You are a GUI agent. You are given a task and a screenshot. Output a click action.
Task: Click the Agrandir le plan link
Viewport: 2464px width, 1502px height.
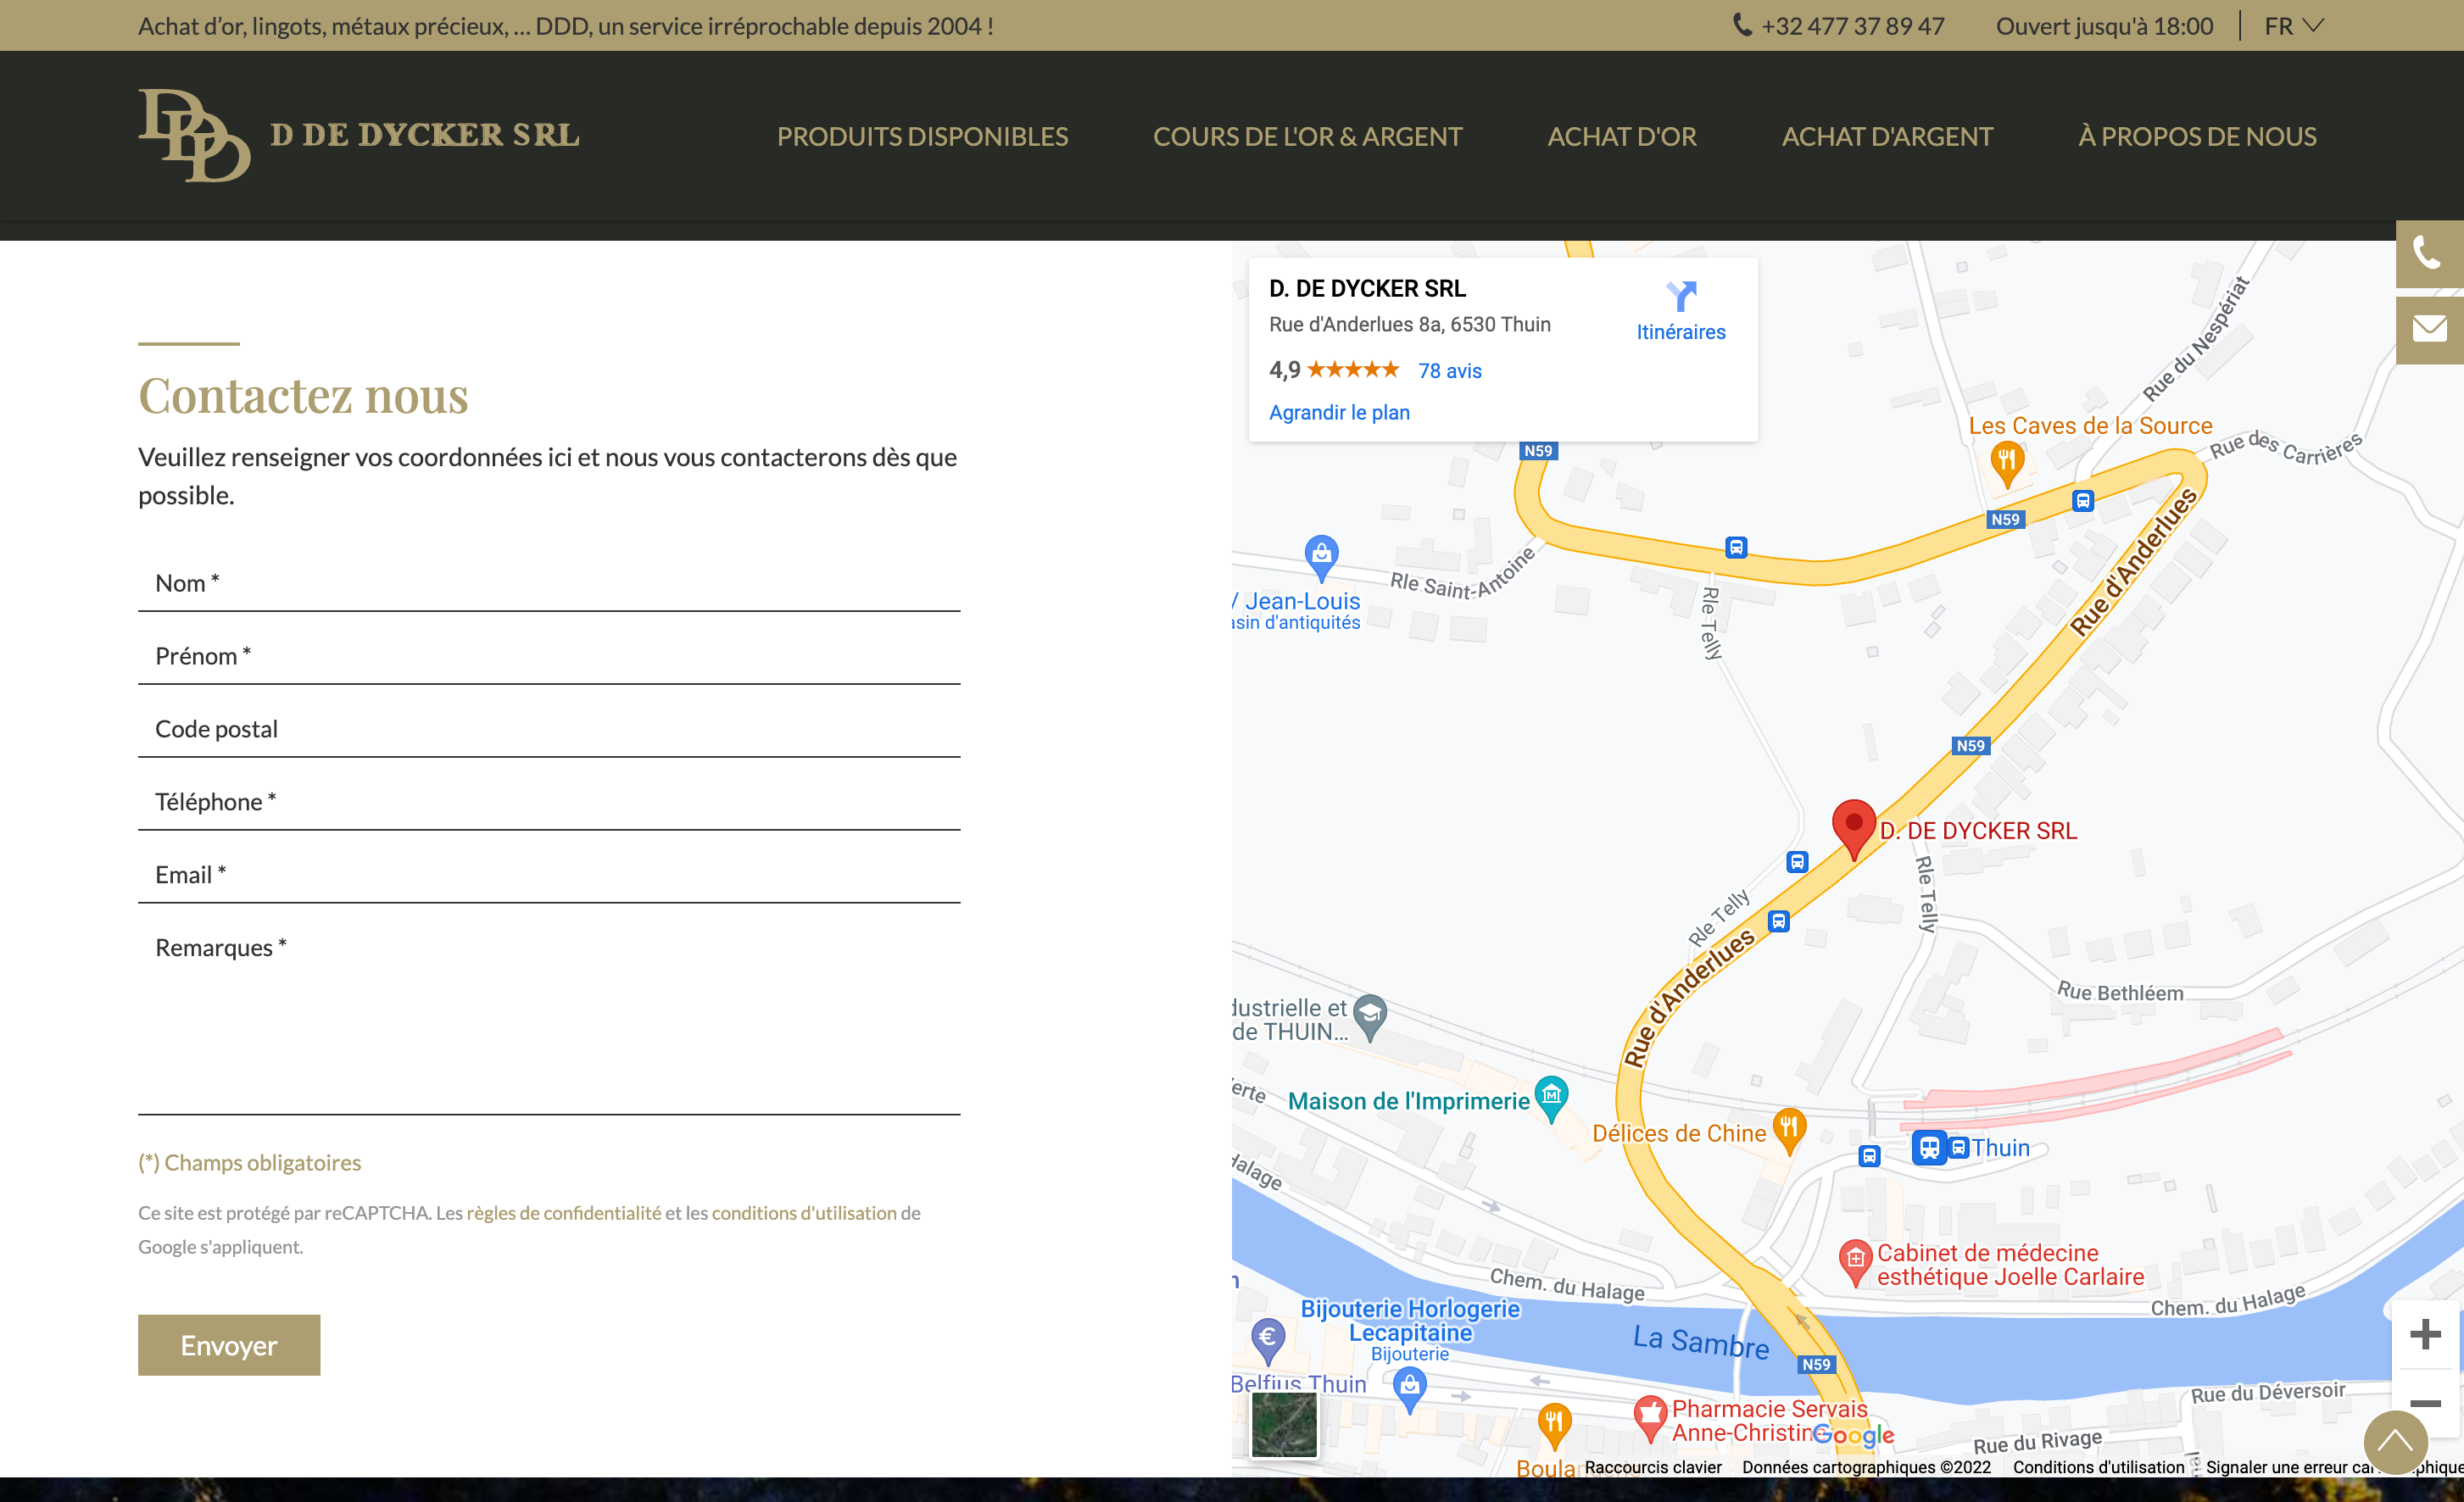[1338, 412]
